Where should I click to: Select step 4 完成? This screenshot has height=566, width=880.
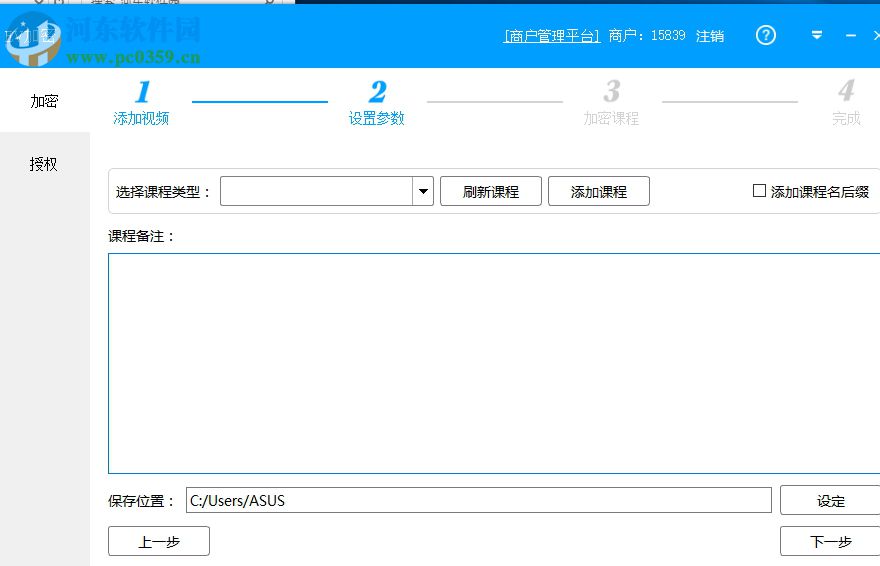tap(846, 103)
